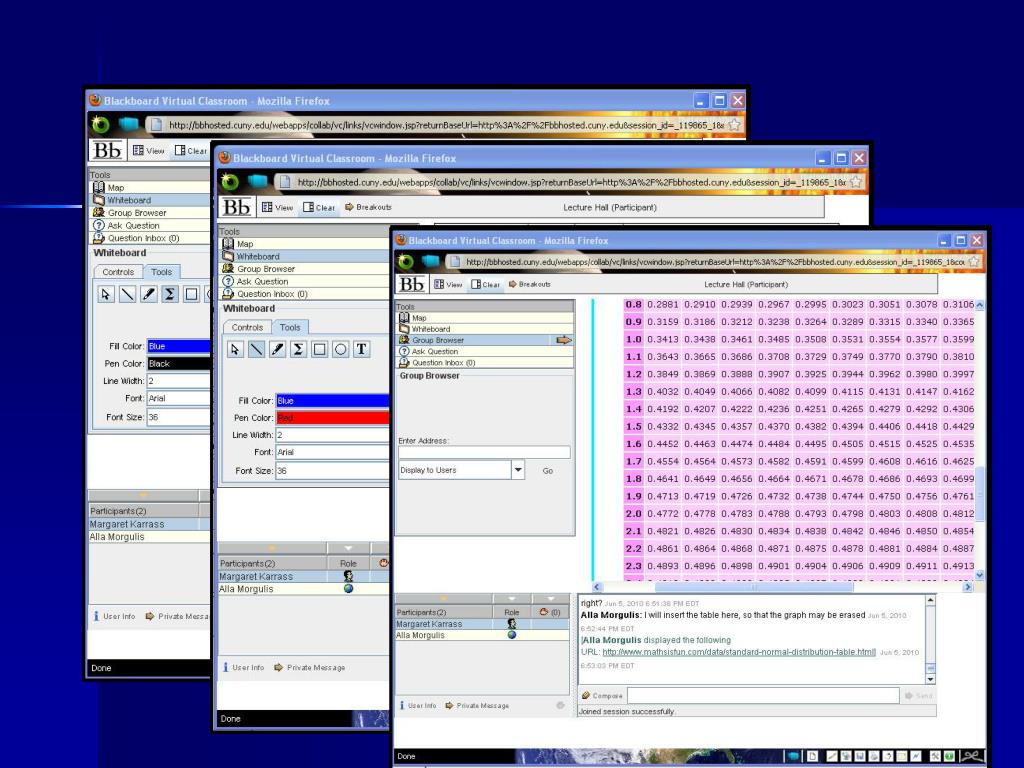Select square shape tool in middle window
1024x768 pixels.
(319, 349)
